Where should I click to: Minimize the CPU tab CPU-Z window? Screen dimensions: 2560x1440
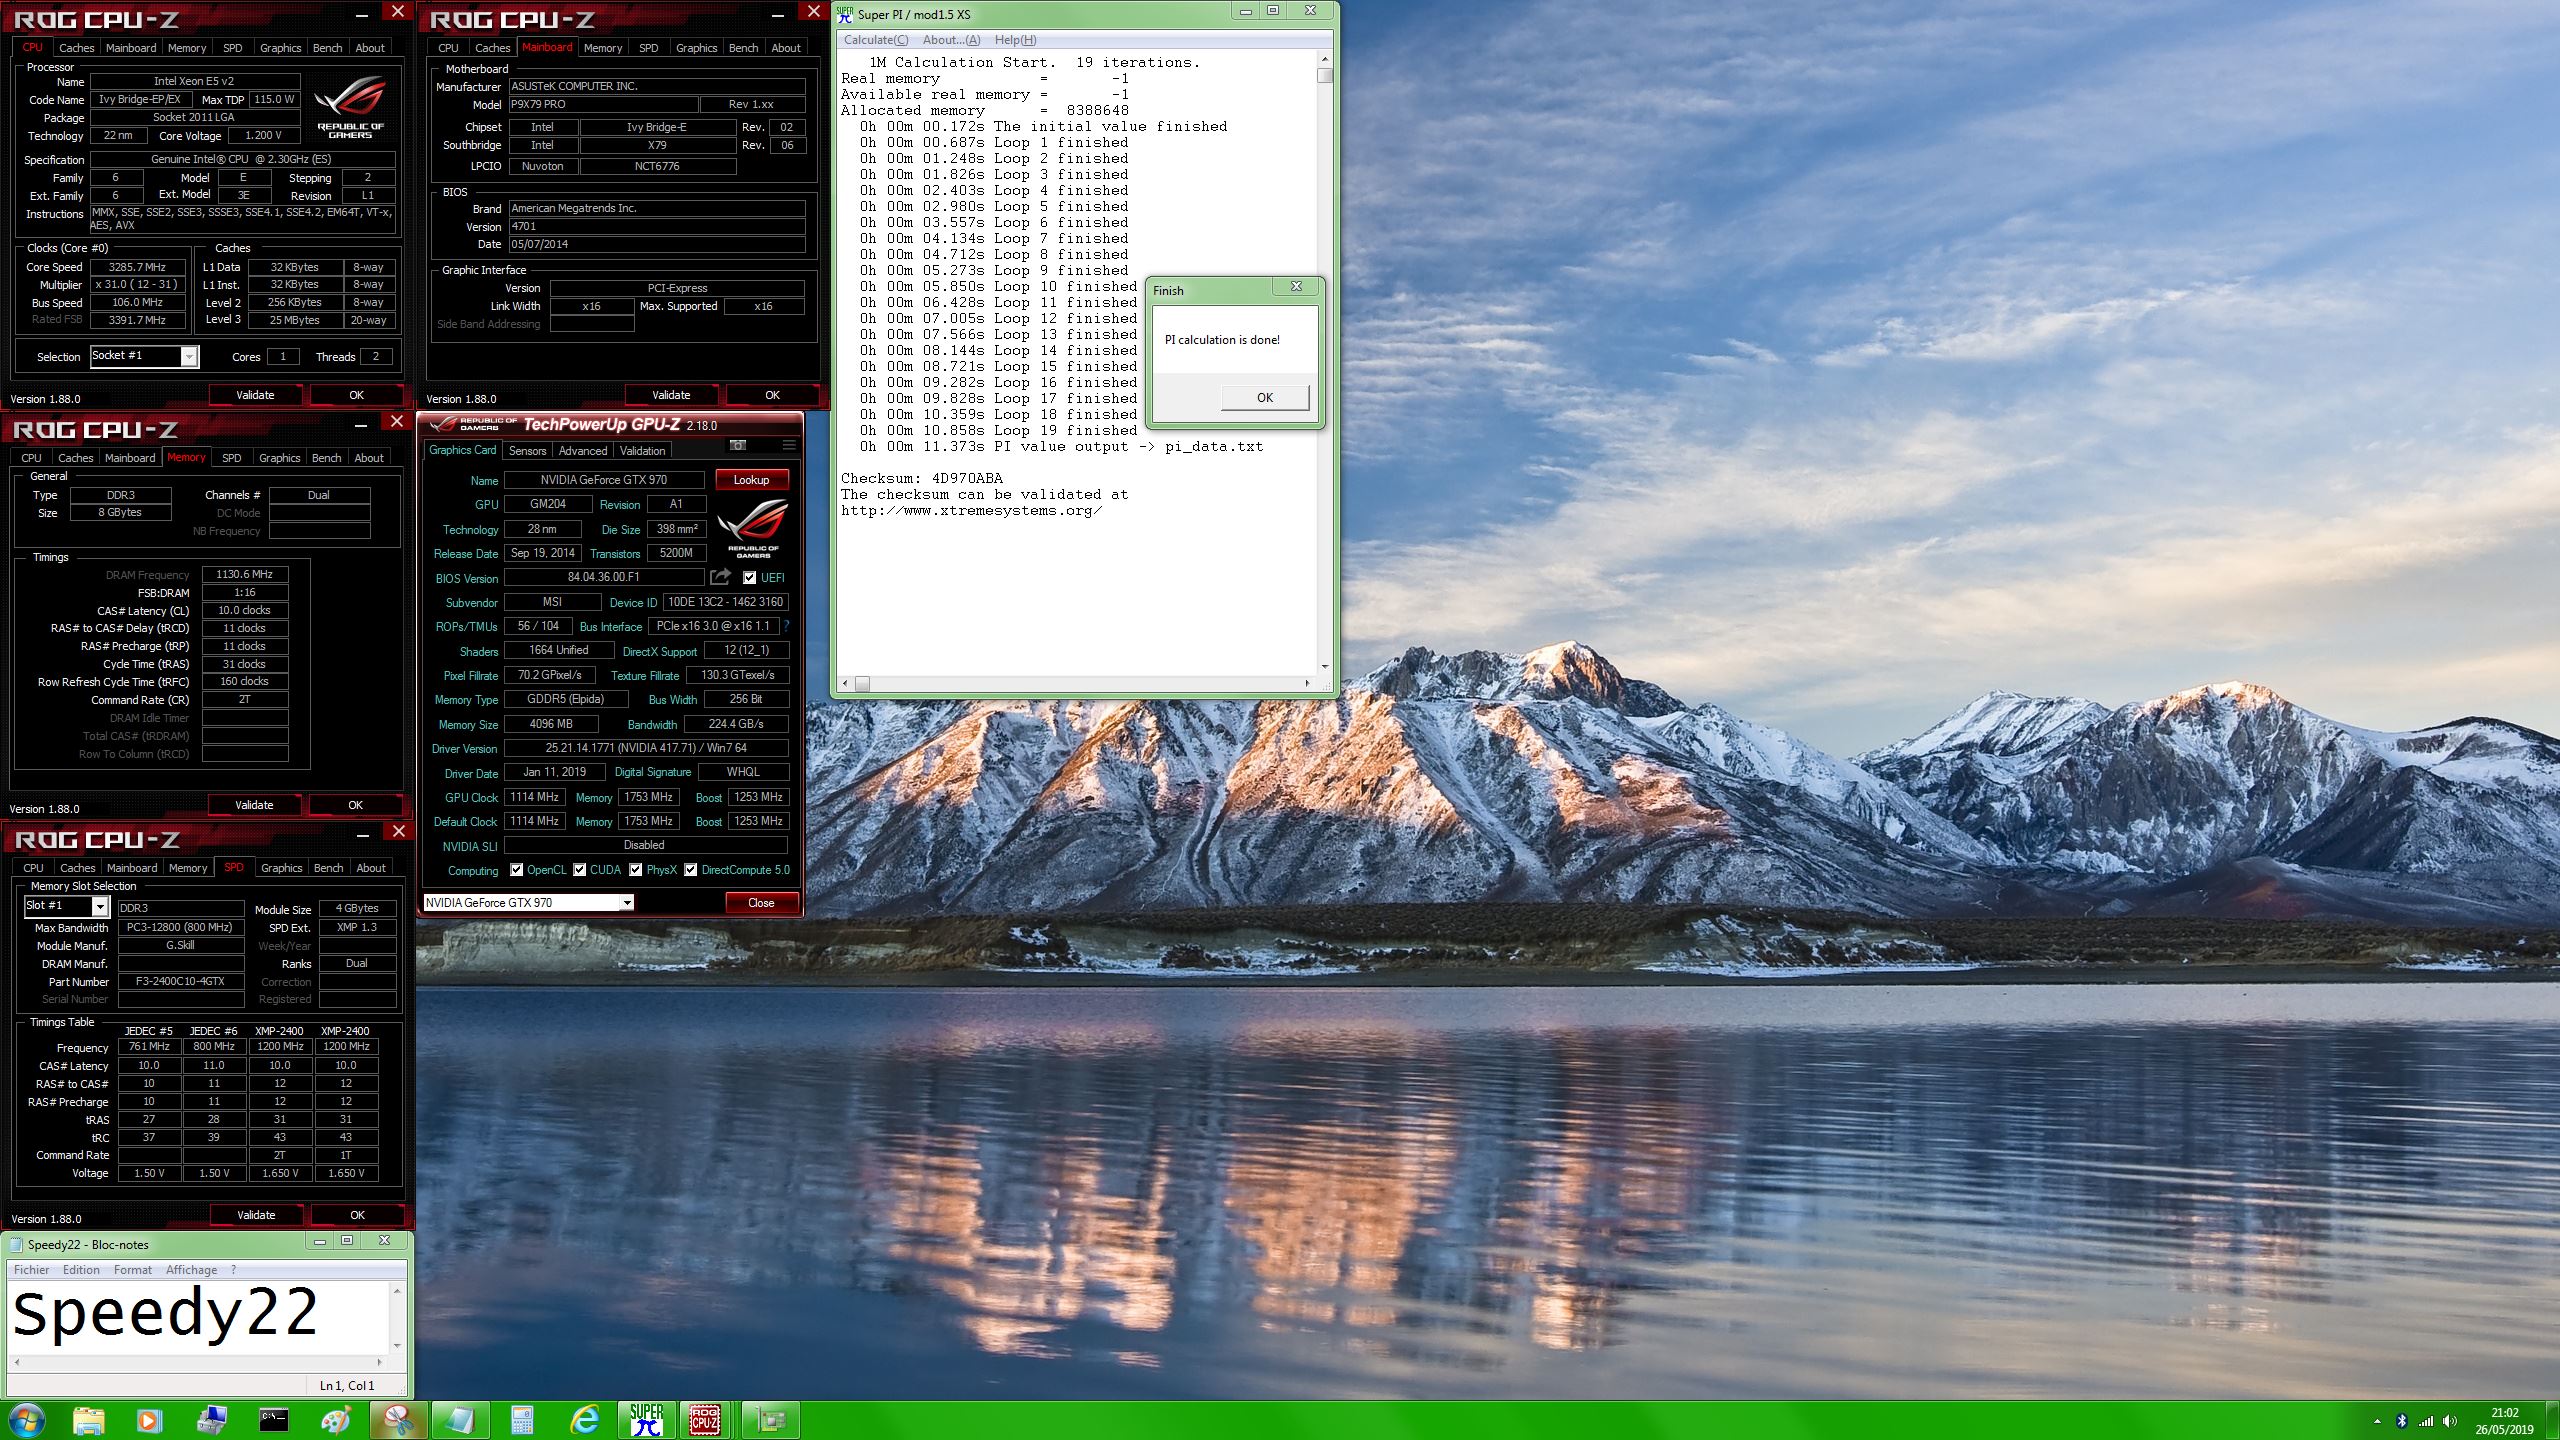pyautogui.click(x=361, y=14)
